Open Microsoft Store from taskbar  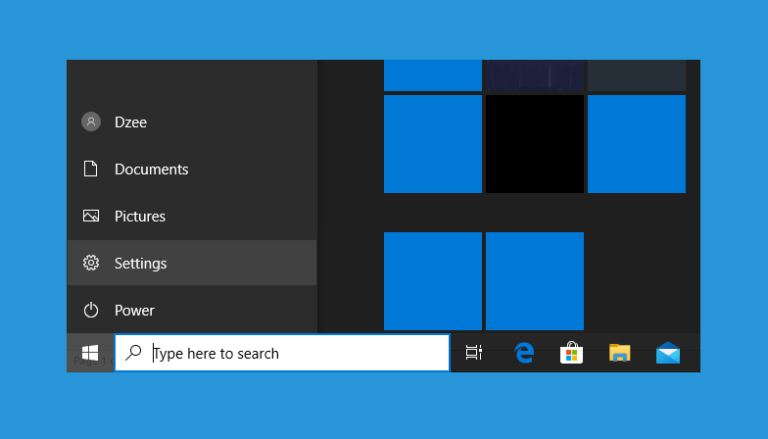click(x=572, y=353)
